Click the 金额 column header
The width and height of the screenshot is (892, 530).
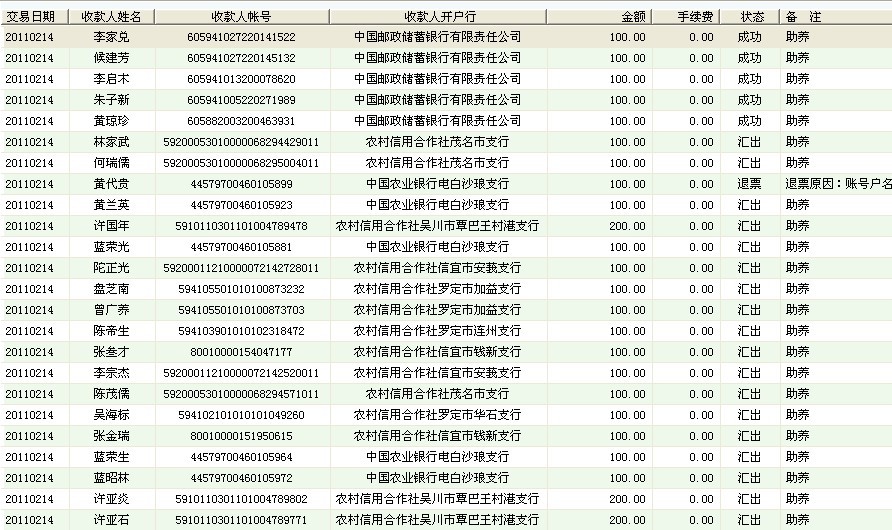pos(599,16)
